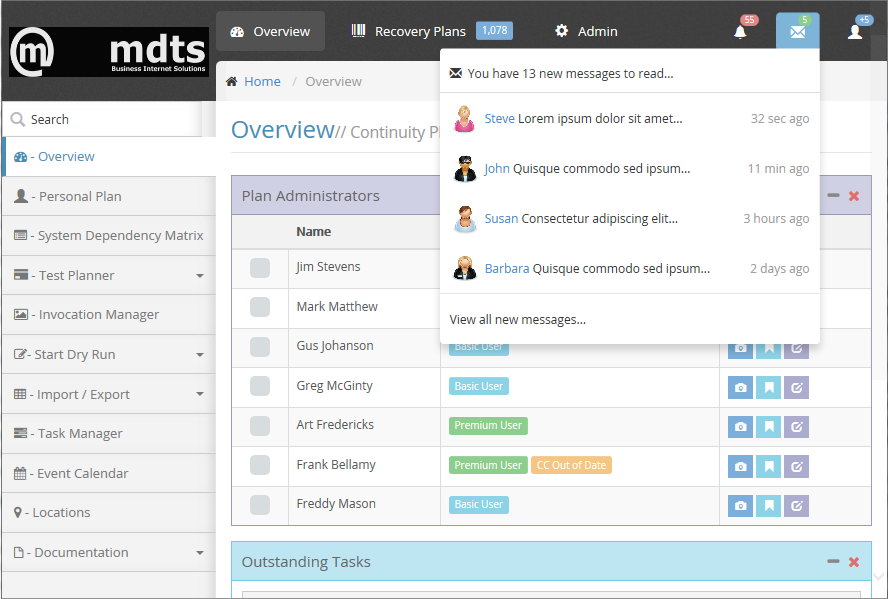Check the box for Freddy Mason
Image resolution: width=888 pixels, height=599 pixels.
[x=260, y=504]
